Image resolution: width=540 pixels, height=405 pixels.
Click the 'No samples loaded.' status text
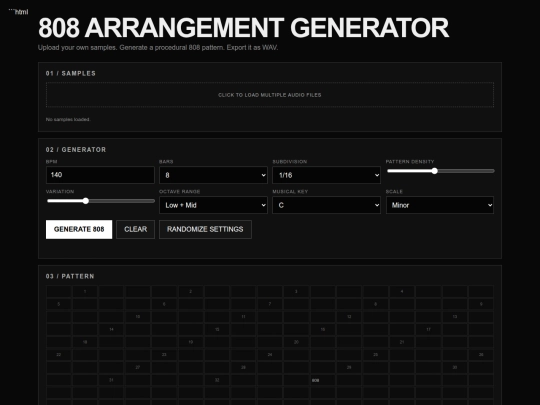tap(68, 120)
